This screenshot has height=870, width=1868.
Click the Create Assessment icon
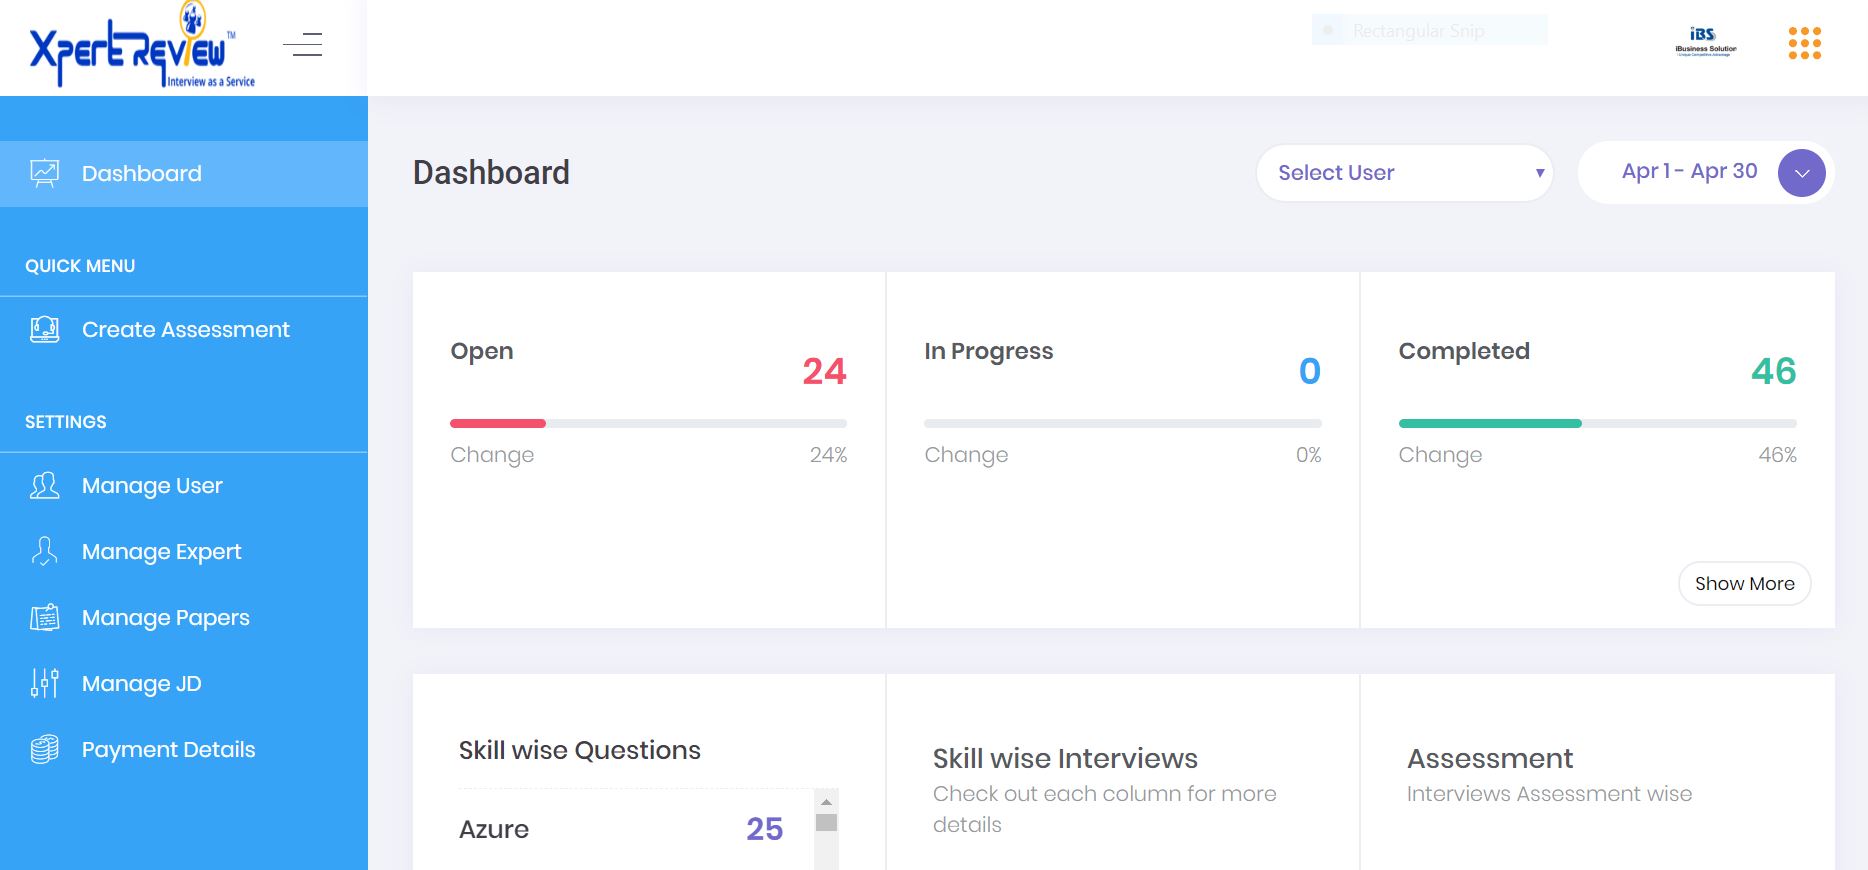[x=45, y=330]
